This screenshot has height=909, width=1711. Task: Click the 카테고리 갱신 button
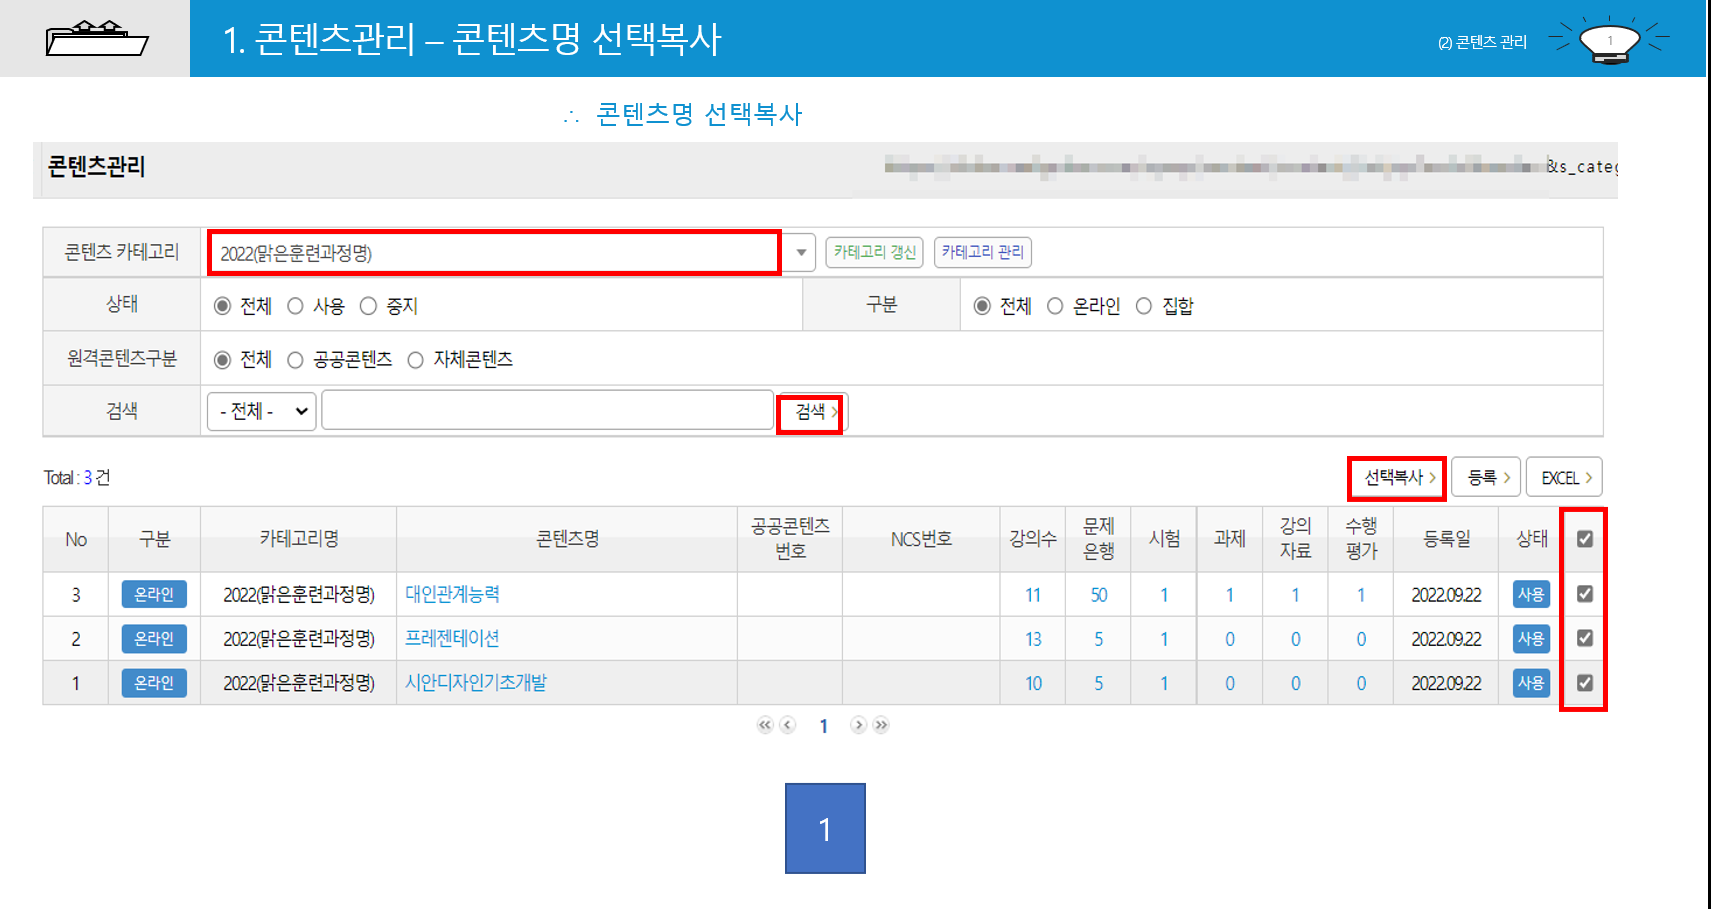click(x=875, y=252)
